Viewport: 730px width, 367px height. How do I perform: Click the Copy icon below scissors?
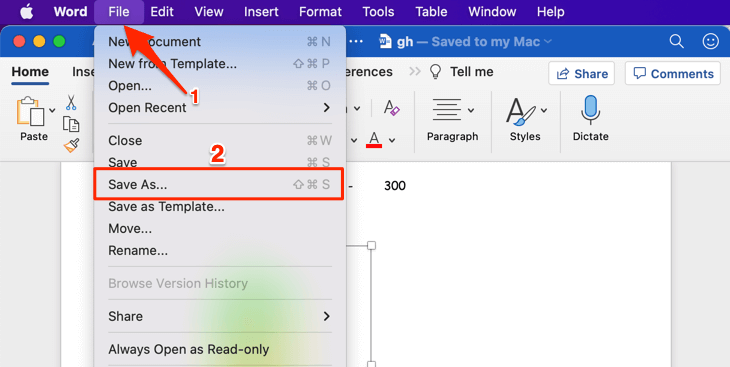[x=71, y=124]
